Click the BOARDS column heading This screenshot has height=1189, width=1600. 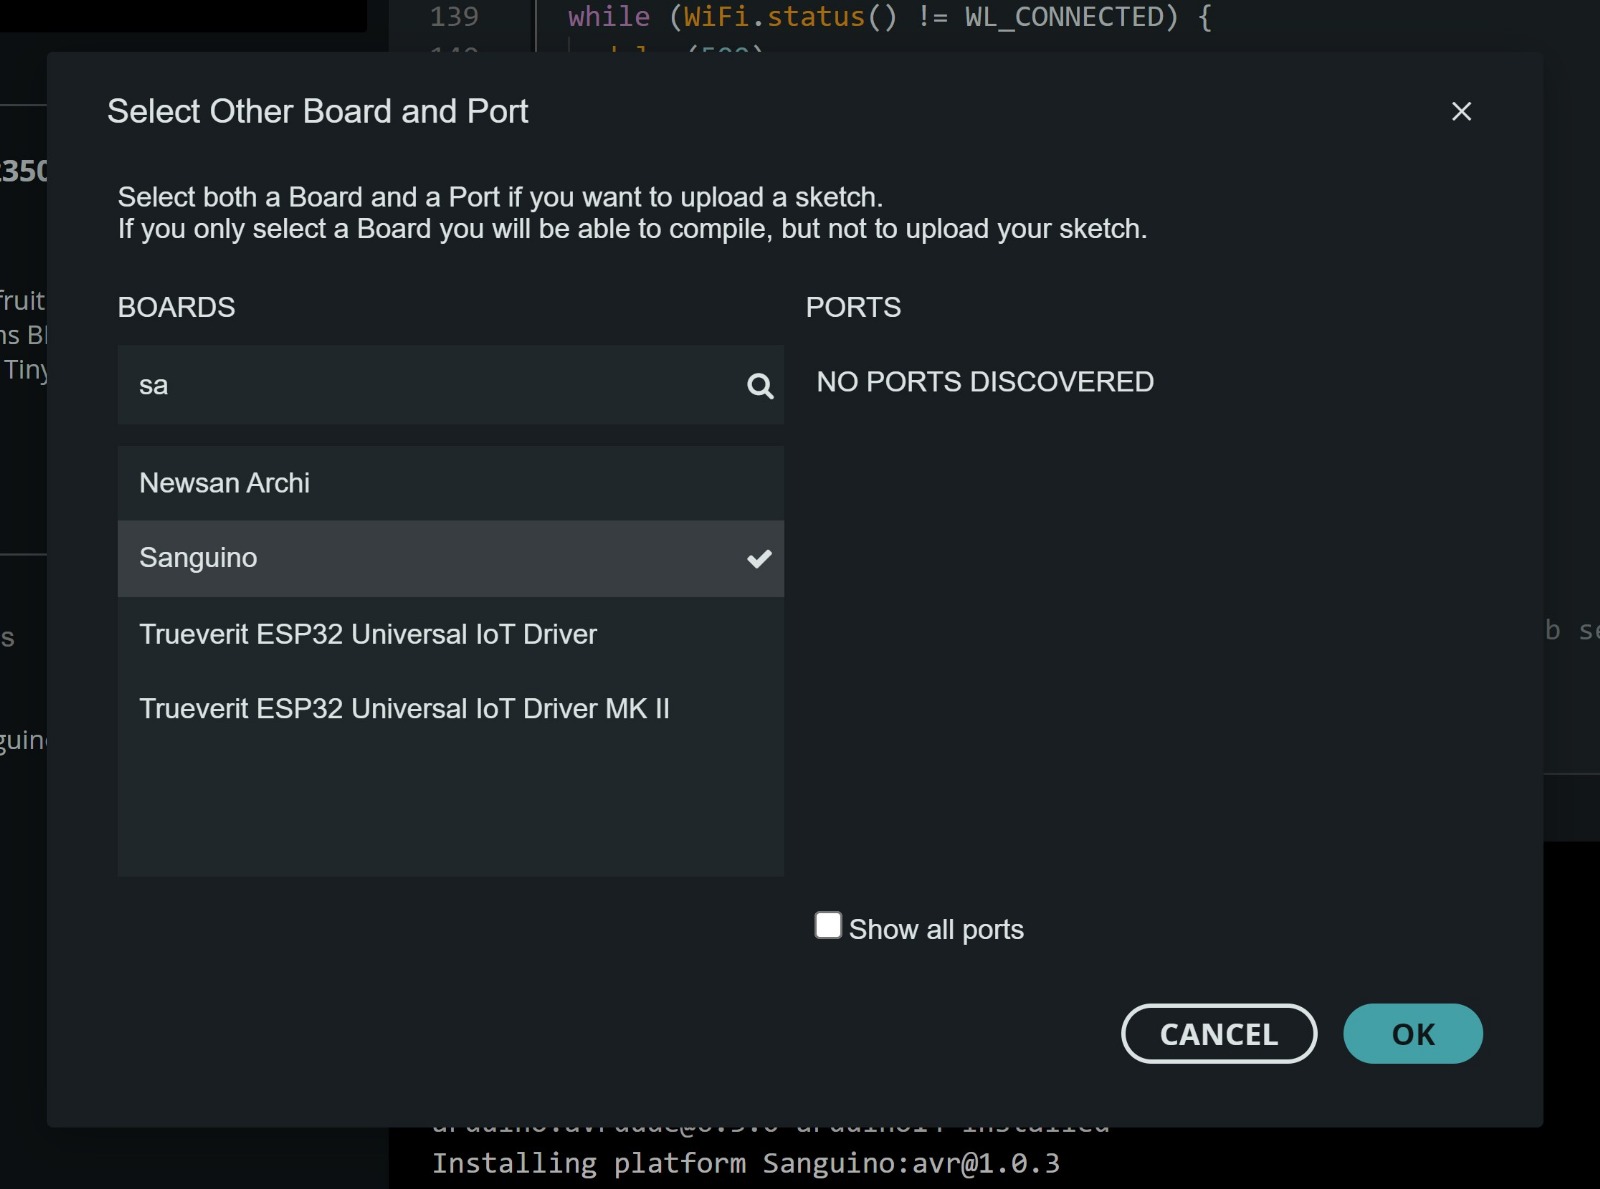[176, 307]
